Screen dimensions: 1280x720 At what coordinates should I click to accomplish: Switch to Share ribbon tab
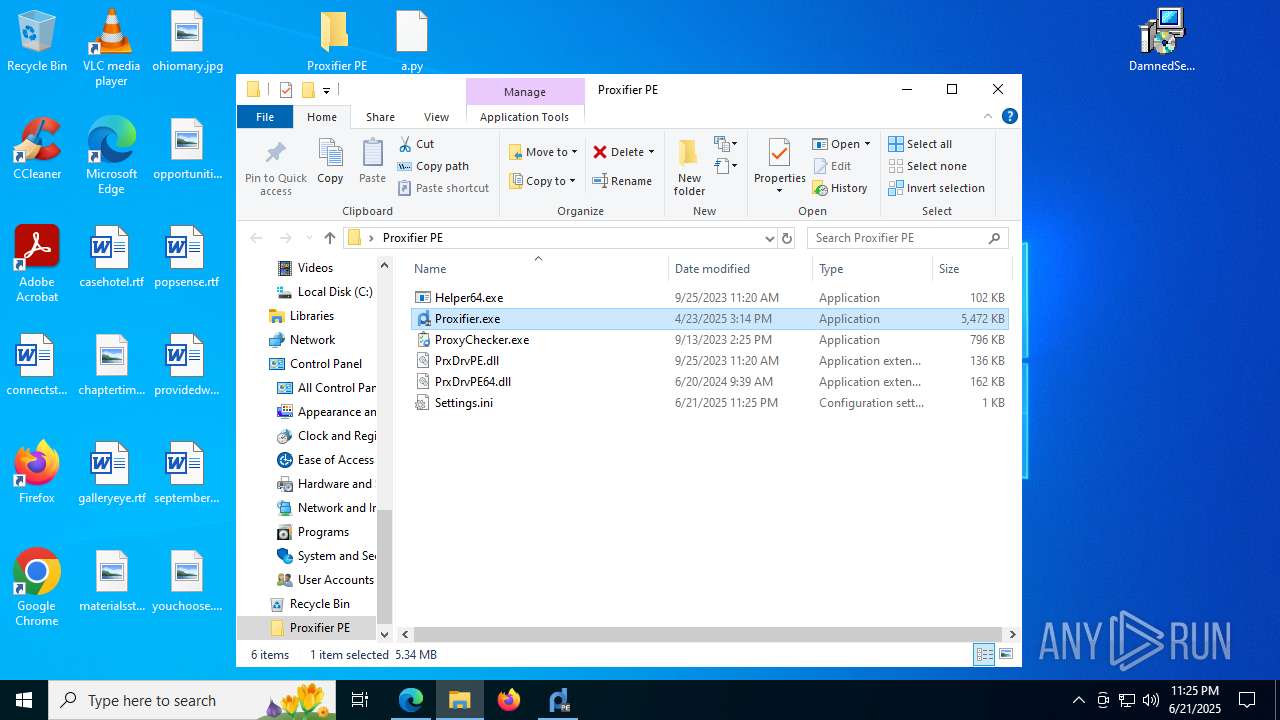coord(380,117)
